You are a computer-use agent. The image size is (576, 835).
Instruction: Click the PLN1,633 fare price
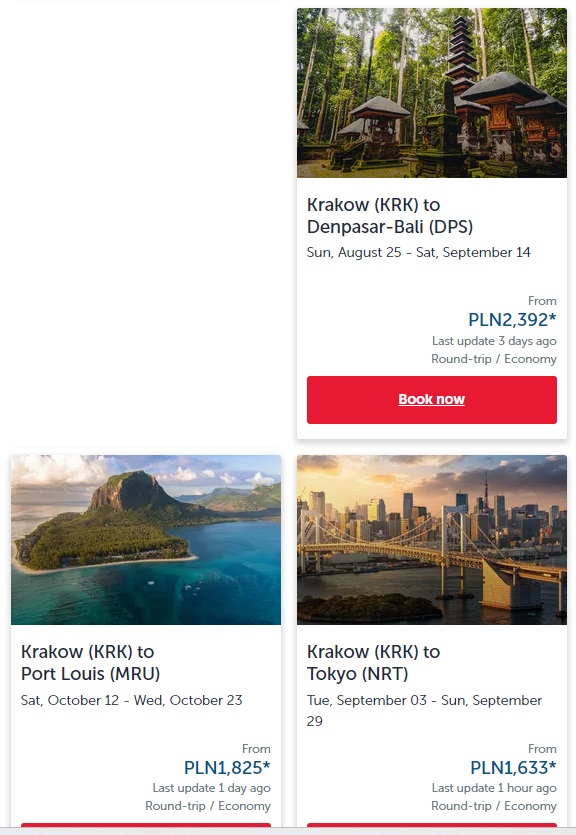pyautogui.click(x=513, y=767)
